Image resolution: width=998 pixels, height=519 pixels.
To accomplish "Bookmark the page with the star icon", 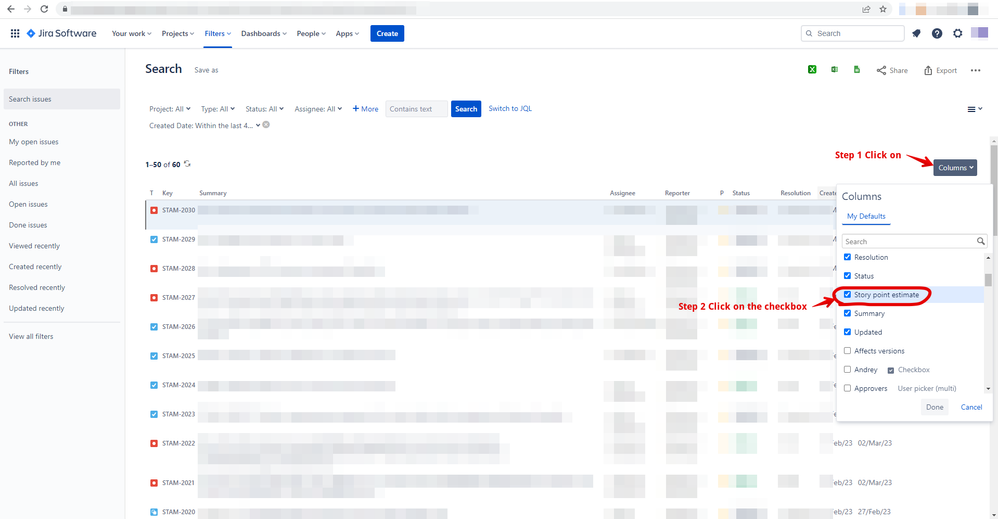I will pos(883,9).
